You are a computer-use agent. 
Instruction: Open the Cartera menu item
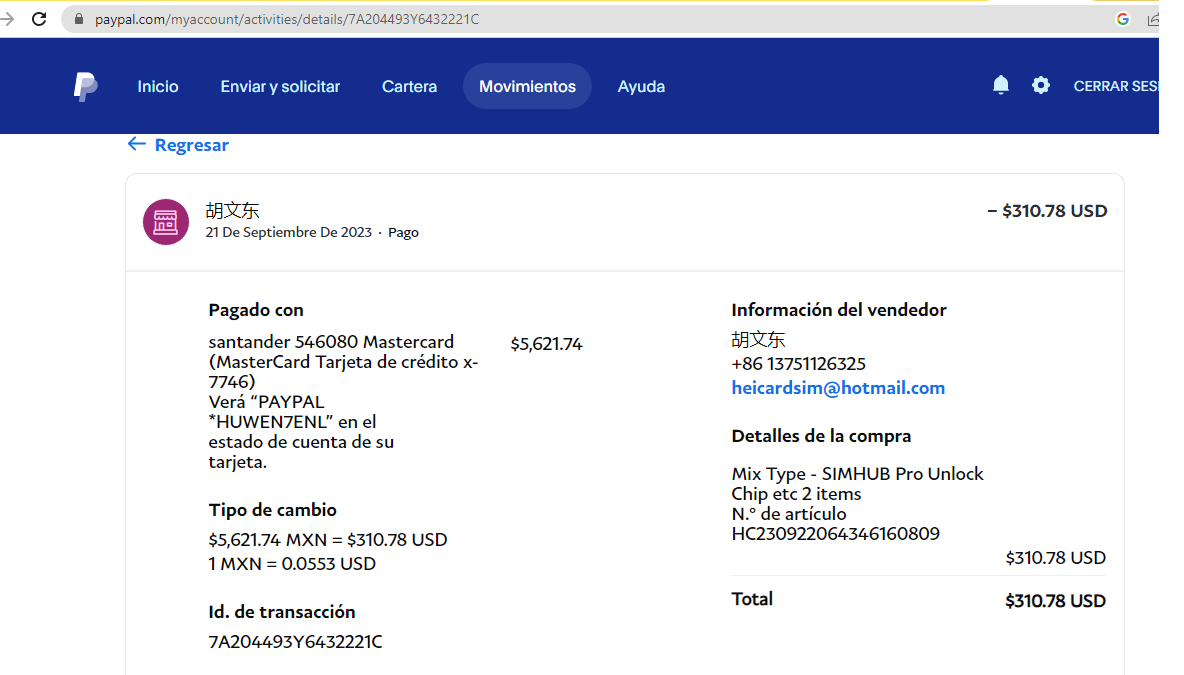409,86
